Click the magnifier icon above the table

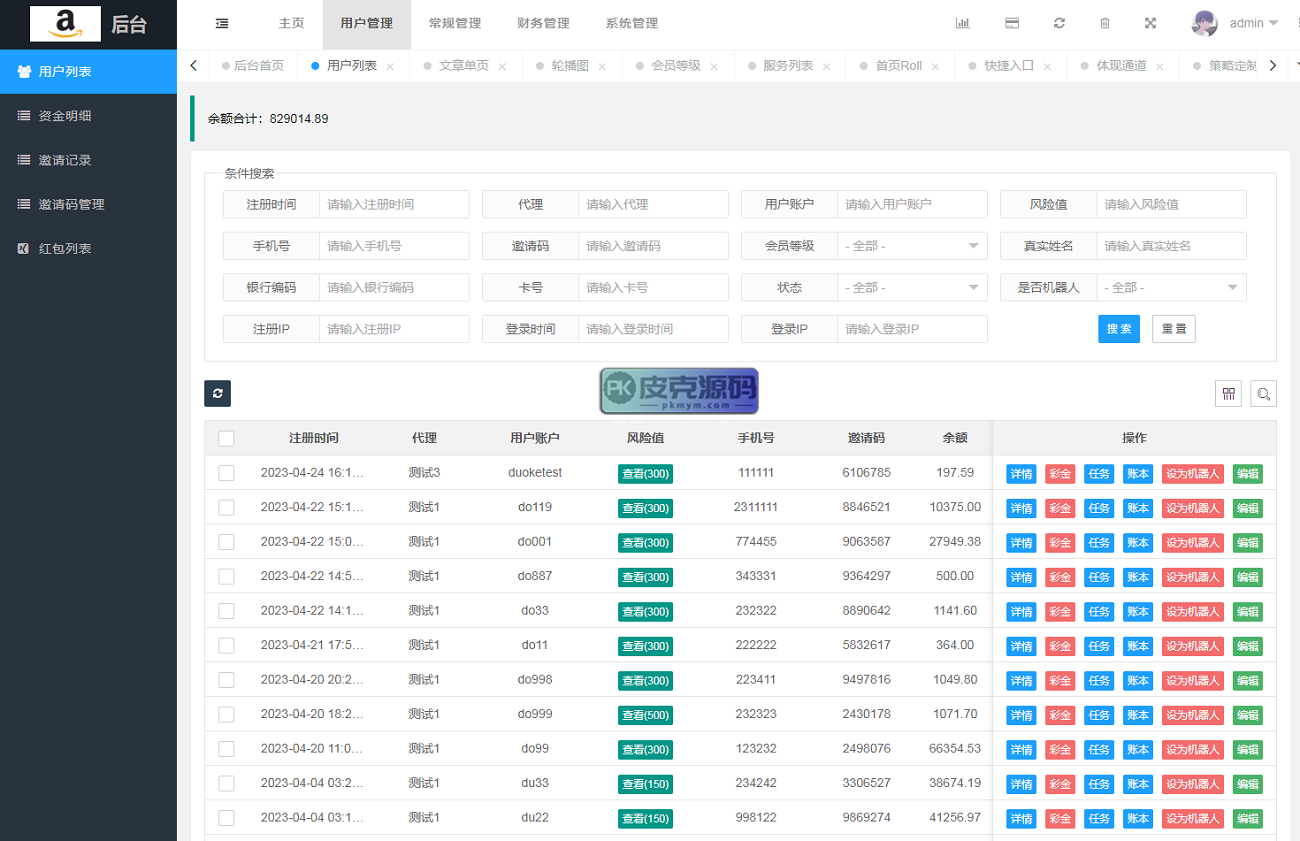(x=1263, y=393)
